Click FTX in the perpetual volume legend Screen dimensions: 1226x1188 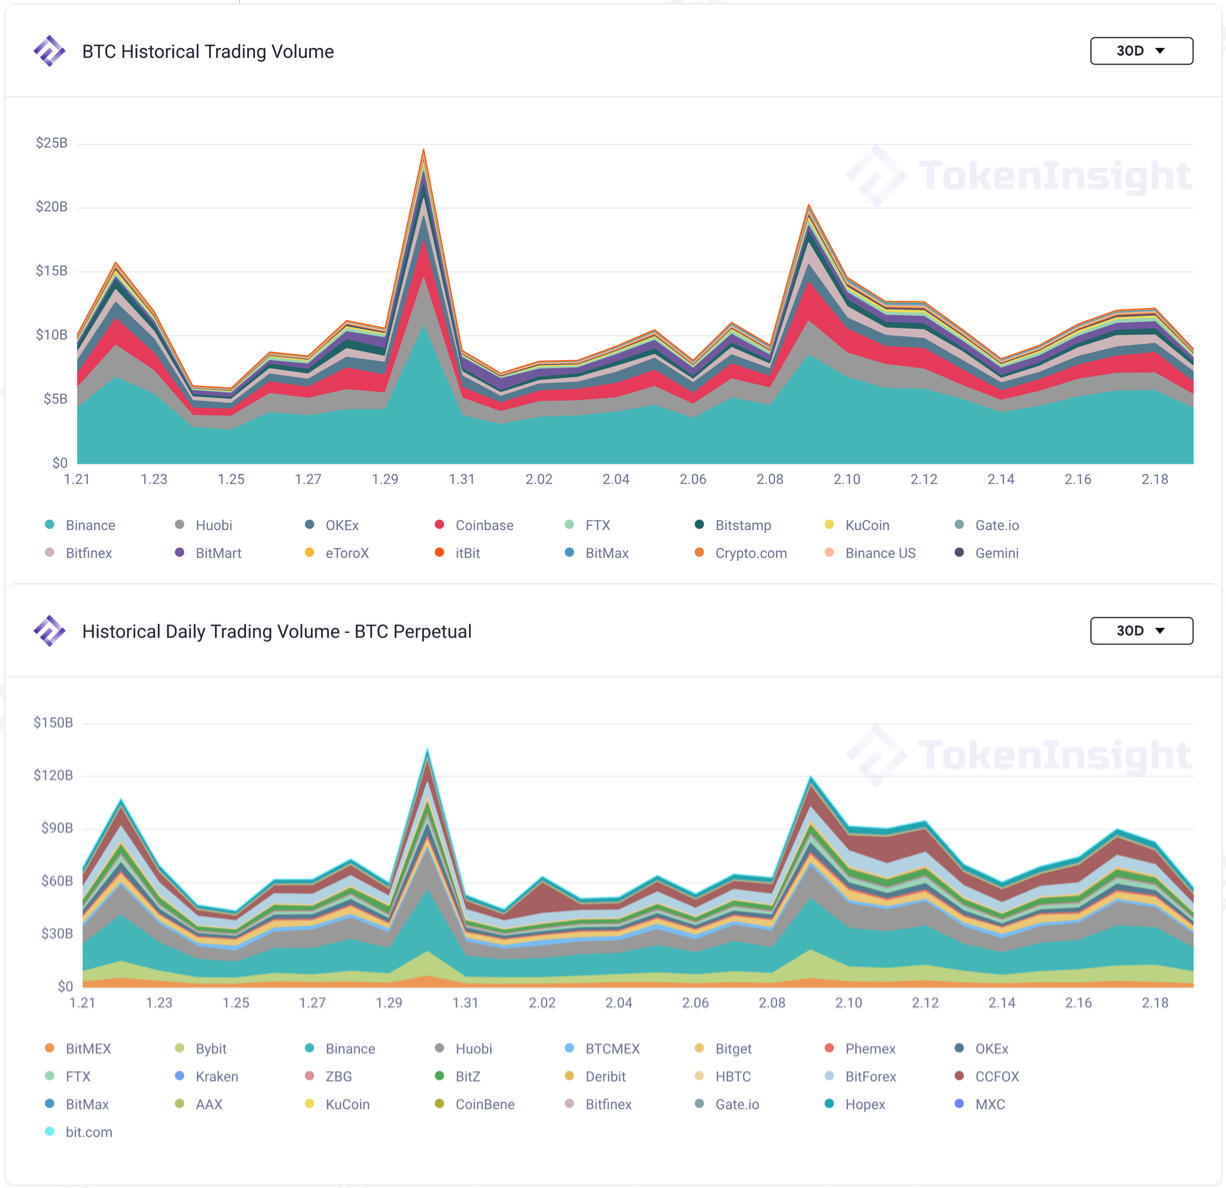pos(67,1077)
